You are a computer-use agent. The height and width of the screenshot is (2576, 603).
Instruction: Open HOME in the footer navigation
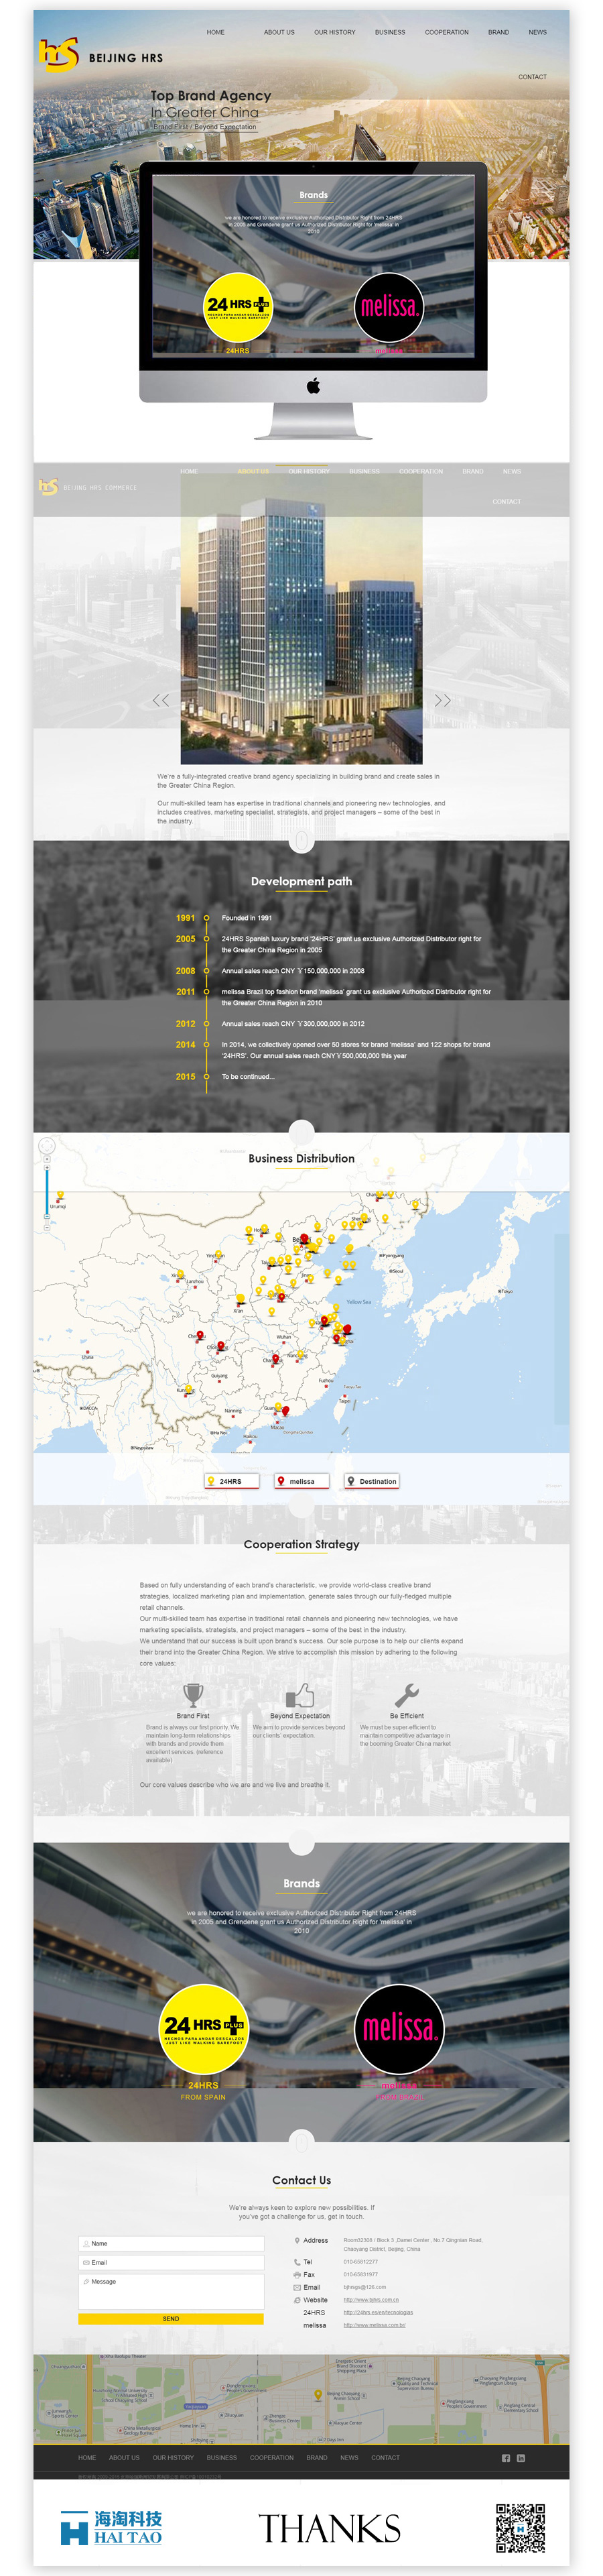[87, 2457]
